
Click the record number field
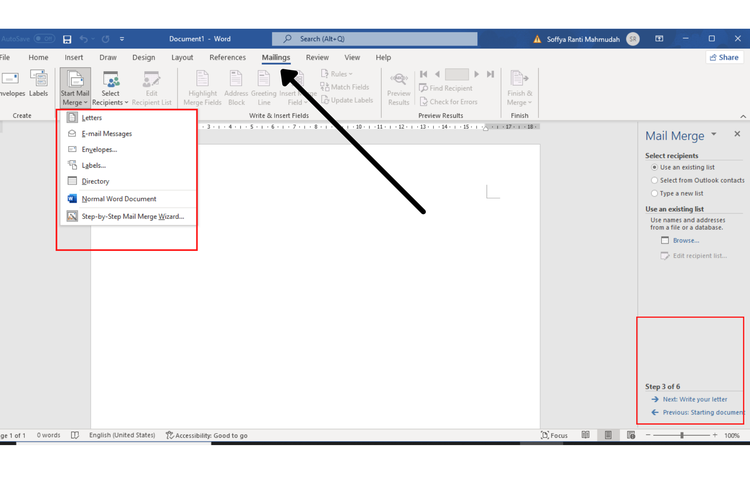coord(457,74)
